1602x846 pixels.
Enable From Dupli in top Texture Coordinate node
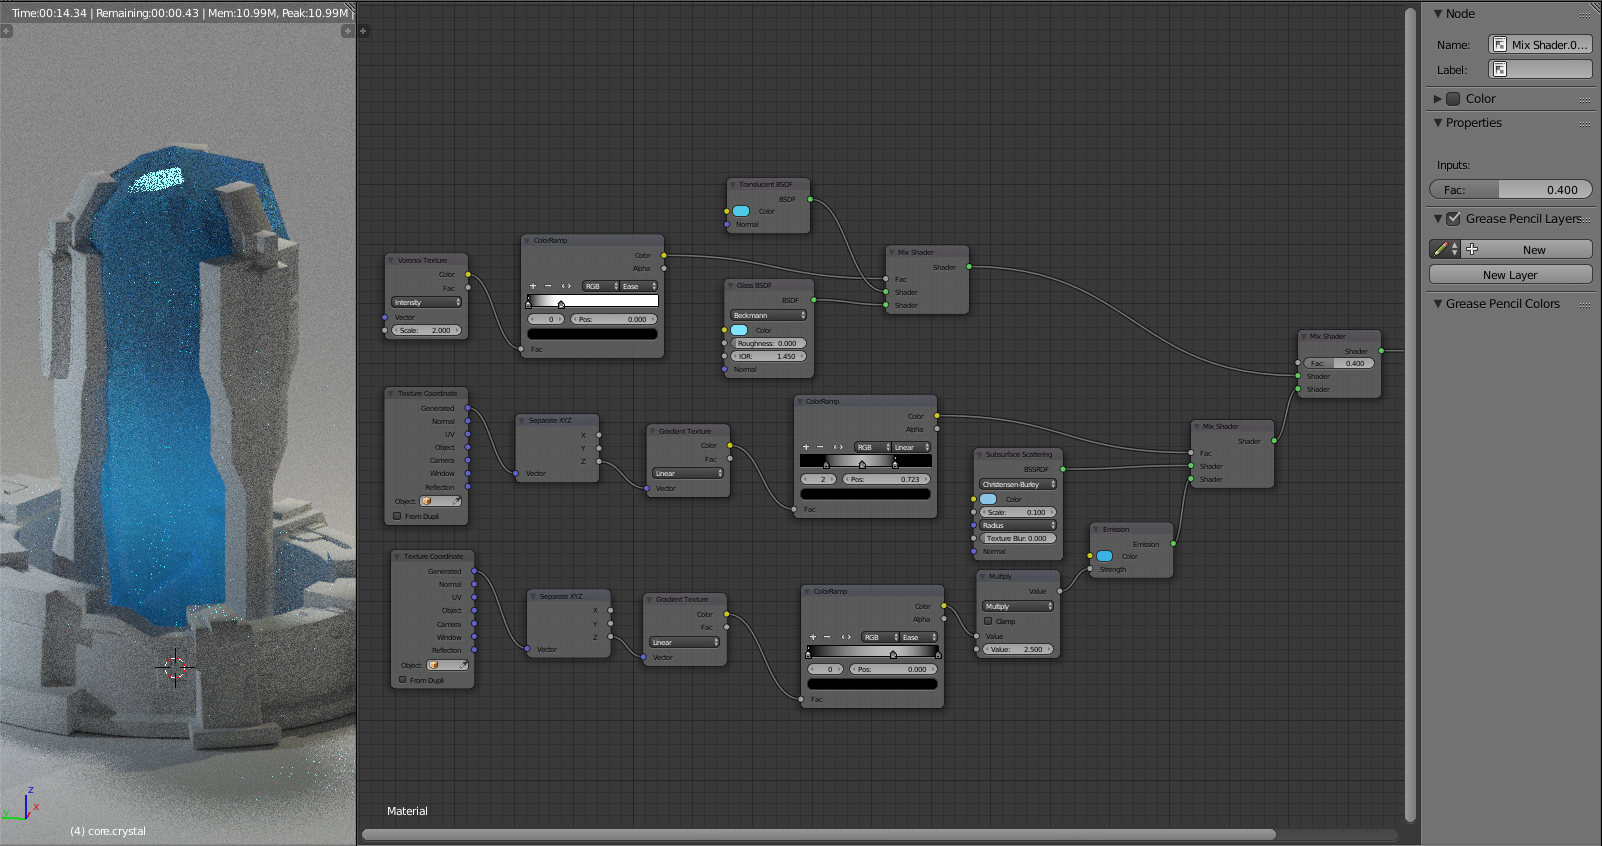click(x=397, y=516)
